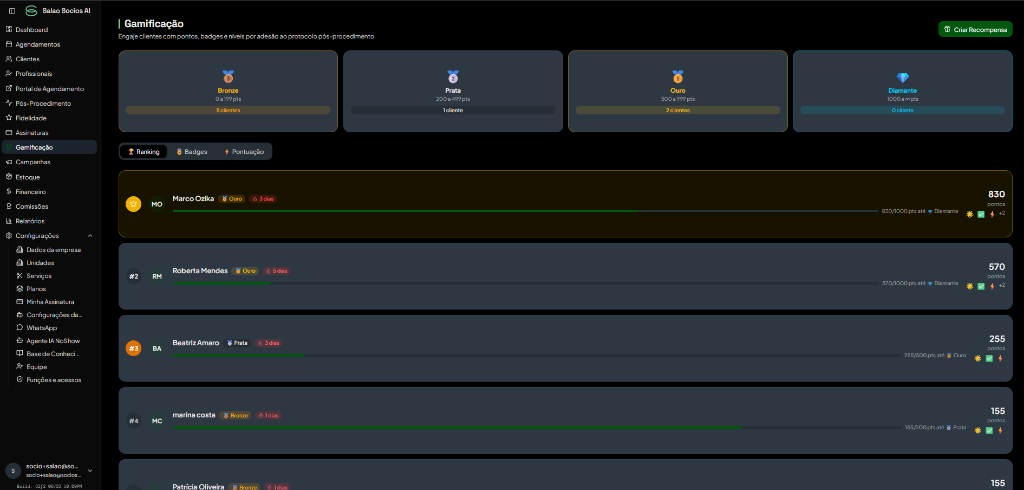
Task: Click the Comissões icon
Action: coord(8,206)
